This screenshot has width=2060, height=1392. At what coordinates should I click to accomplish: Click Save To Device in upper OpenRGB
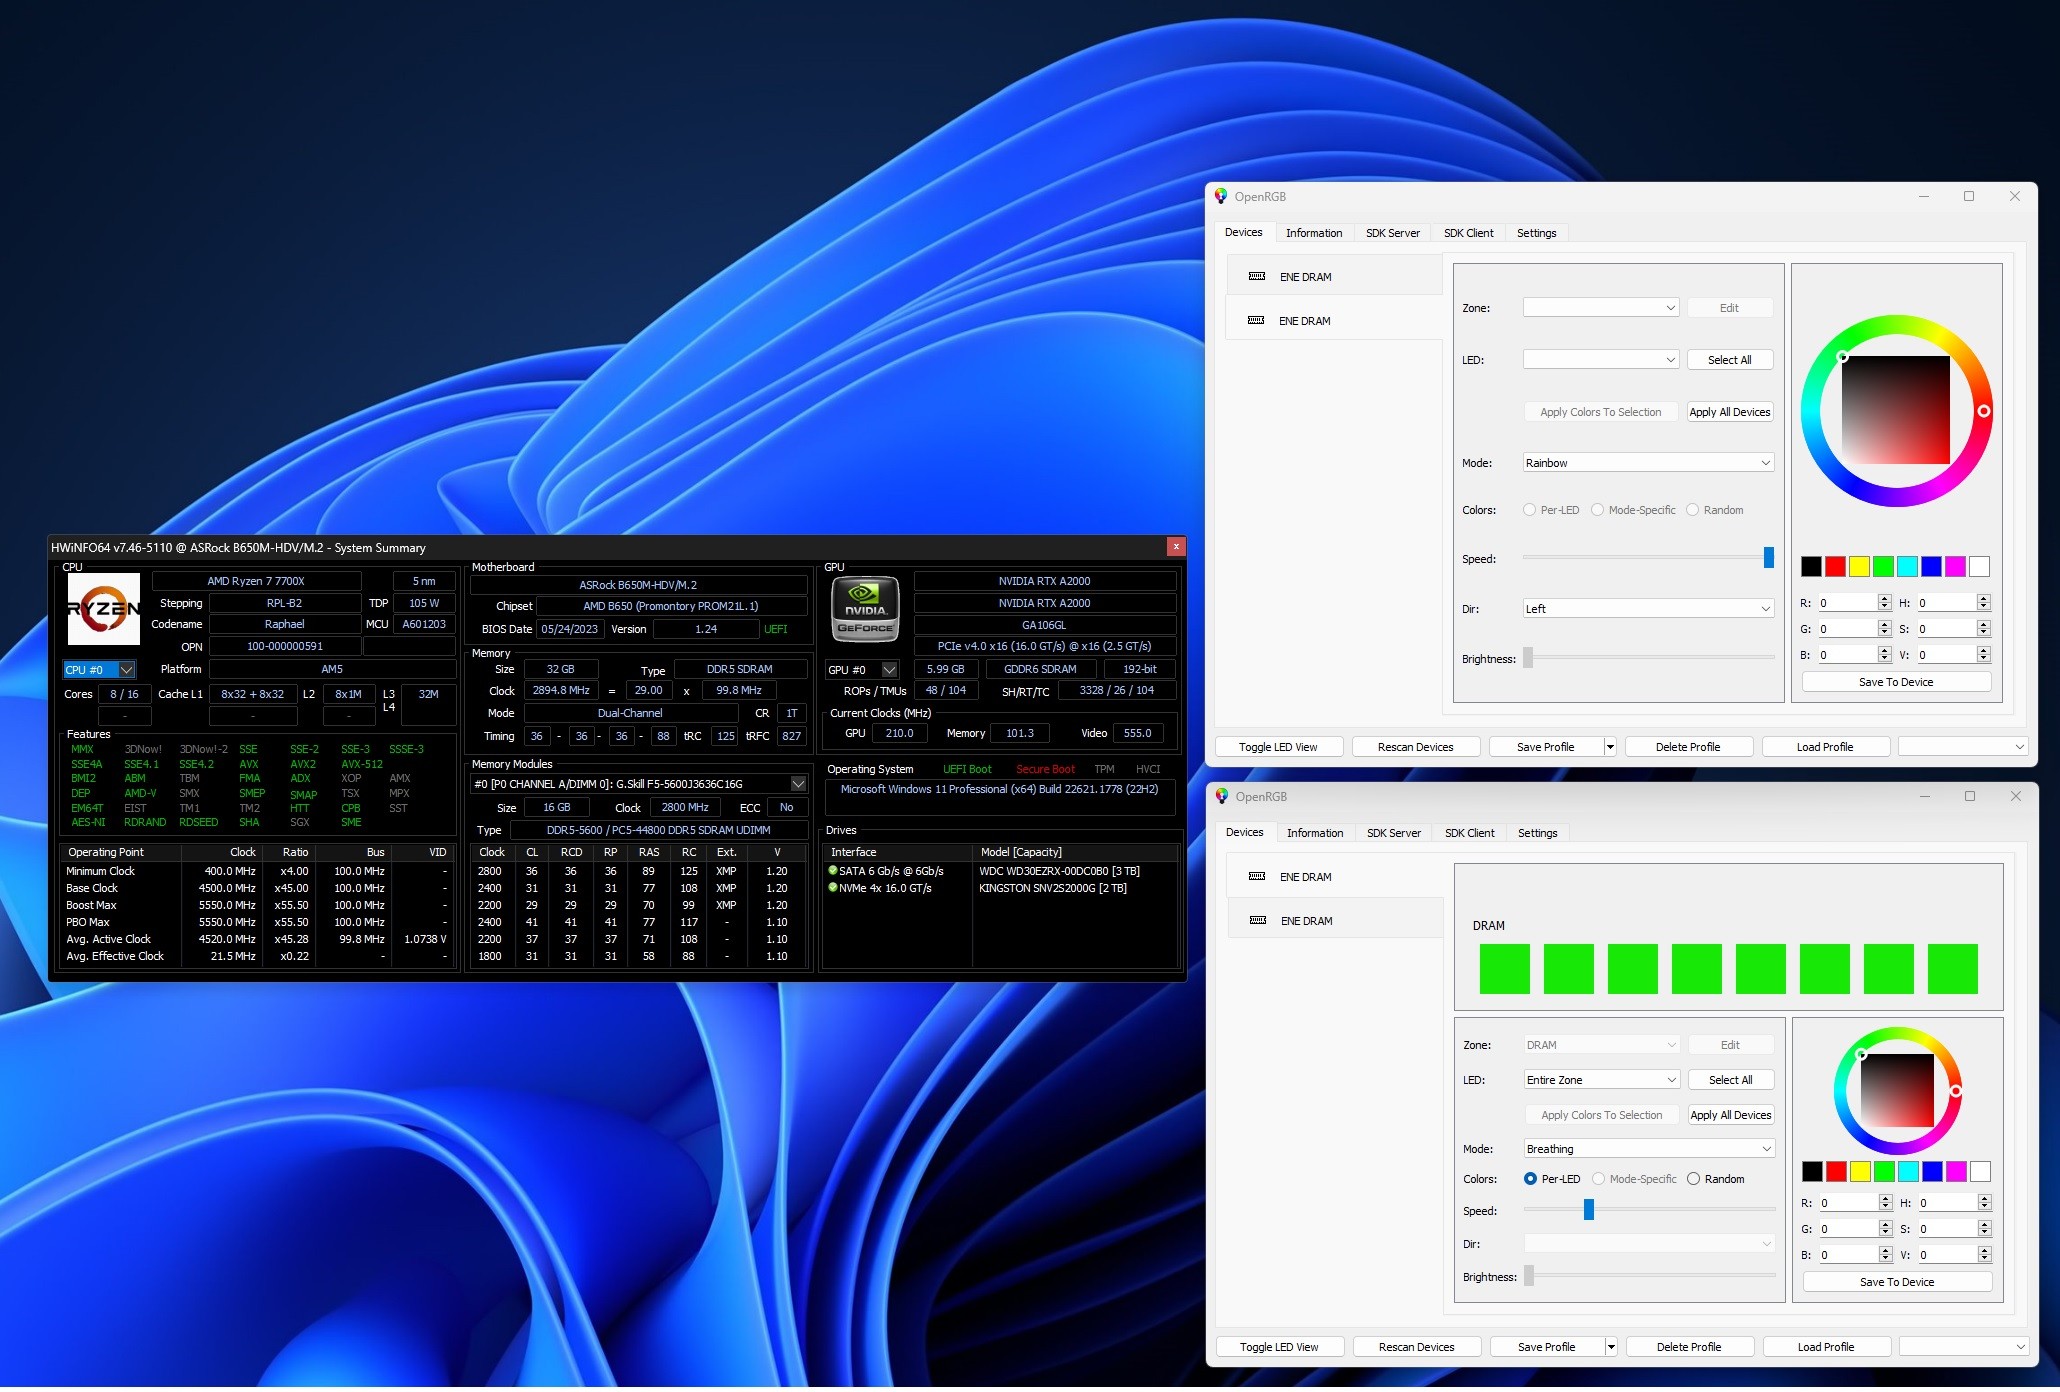pyautogui.click(x=1896, y=682)
